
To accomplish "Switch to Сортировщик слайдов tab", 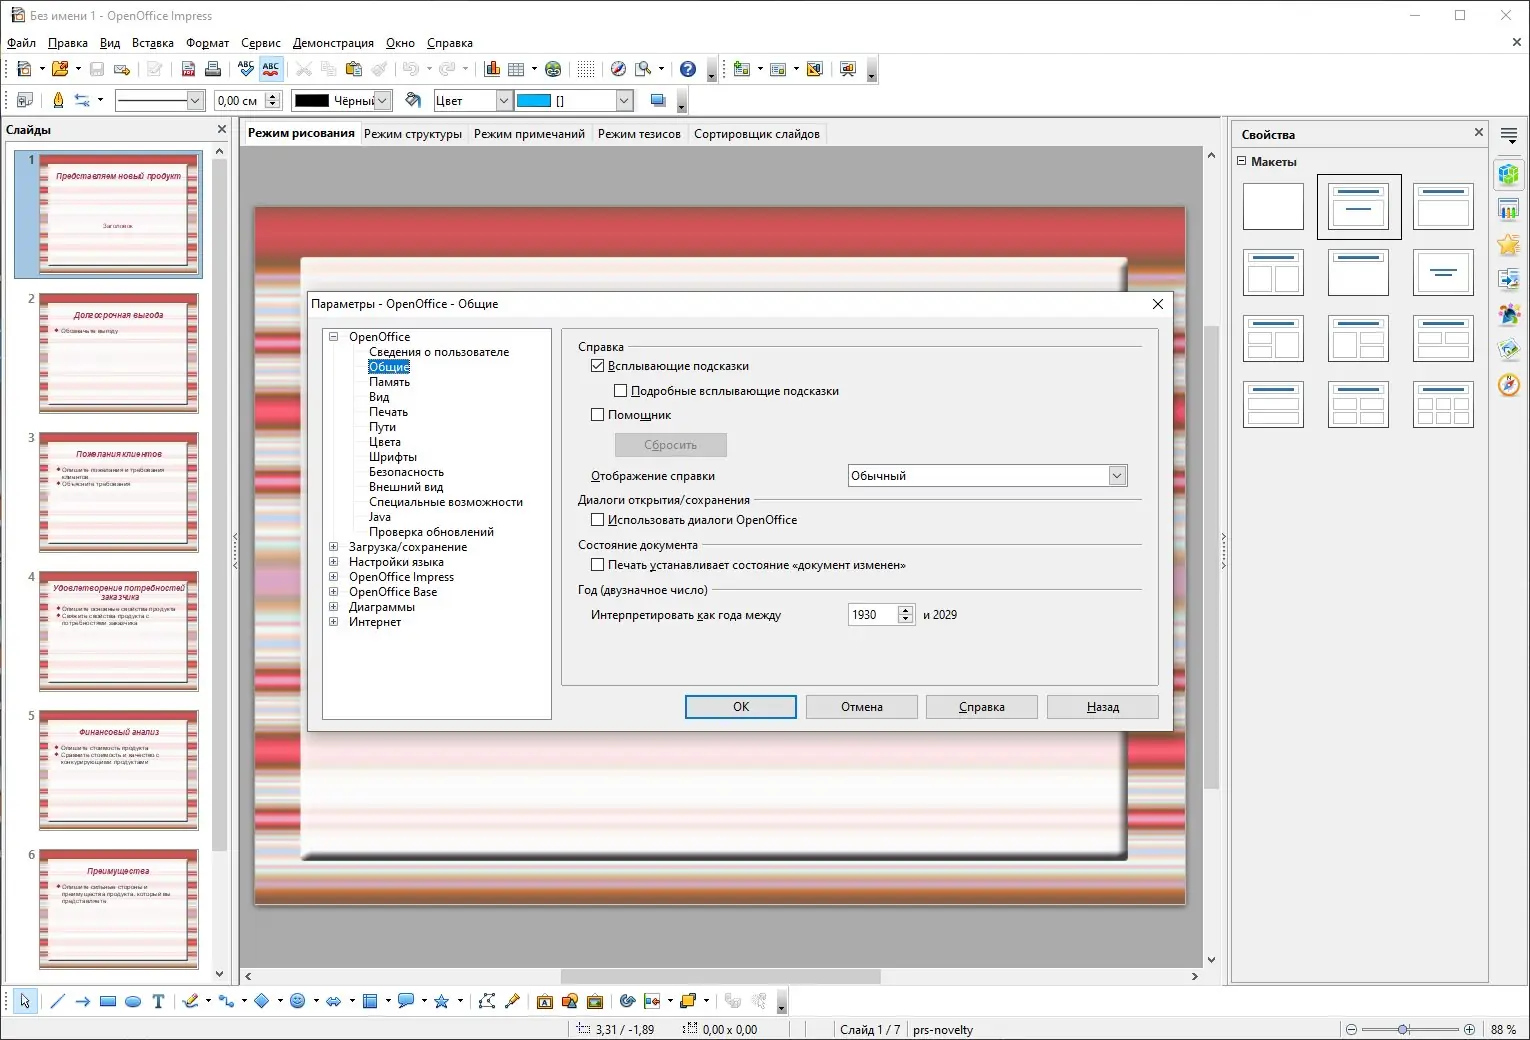I will coord(756,134).
